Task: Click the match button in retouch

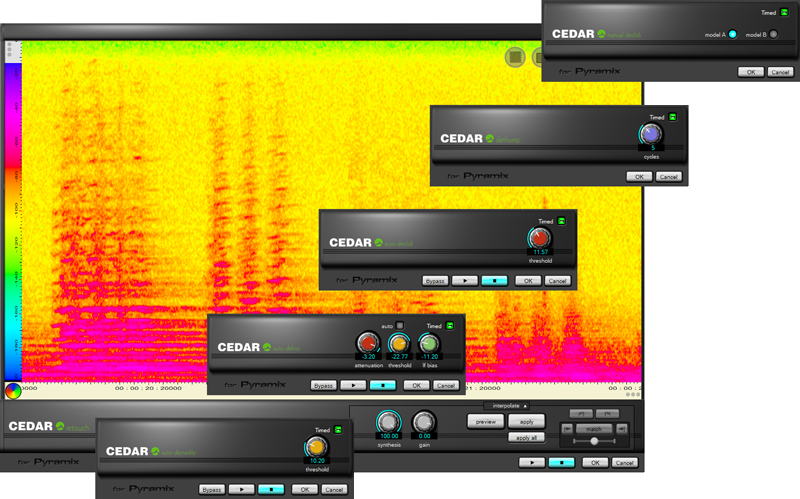Action: pyautogui.click(x=594, y=429)
